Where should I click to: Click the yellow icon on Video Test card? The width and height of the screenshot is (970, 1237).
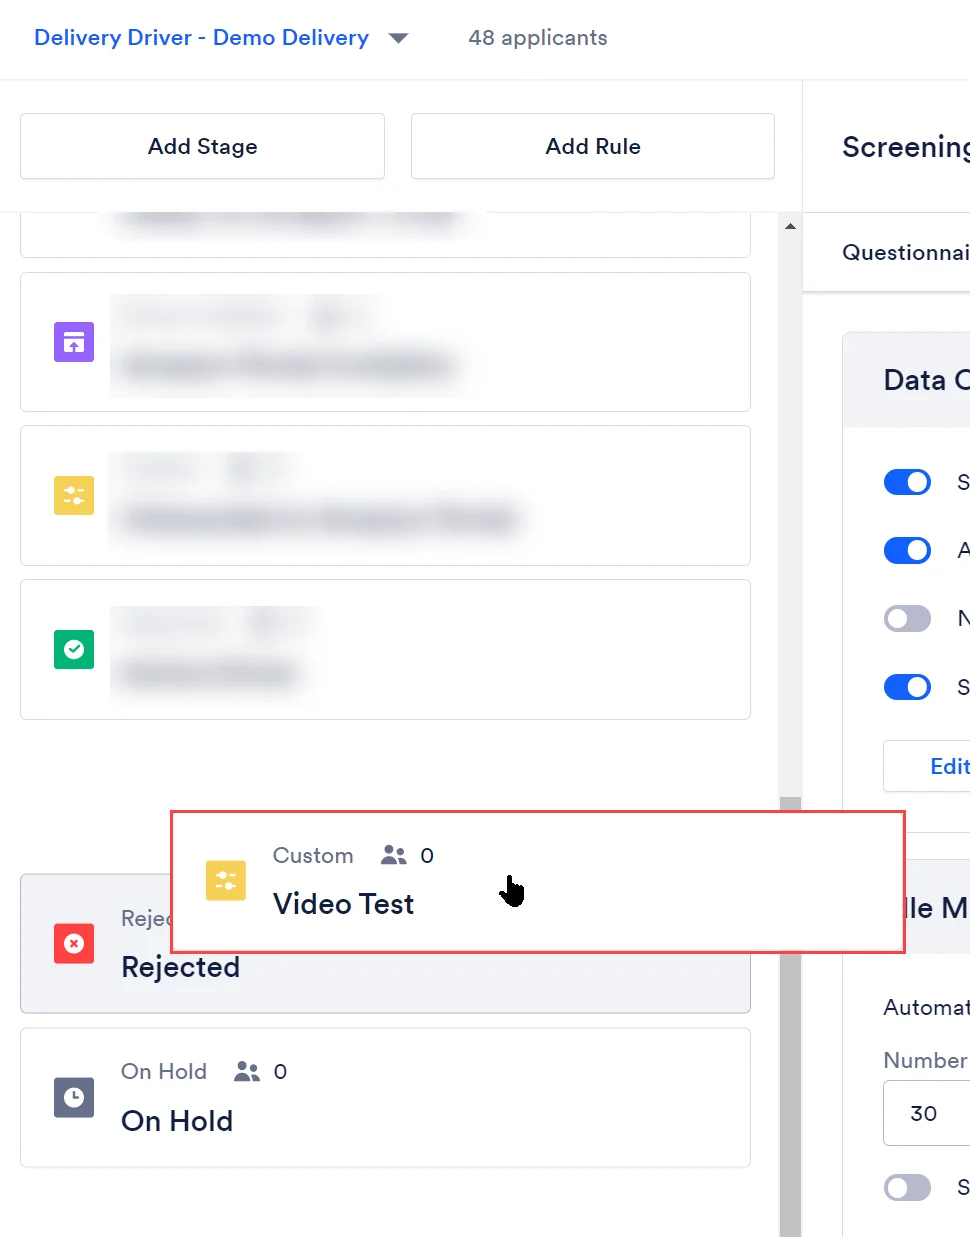coord(226,880)
